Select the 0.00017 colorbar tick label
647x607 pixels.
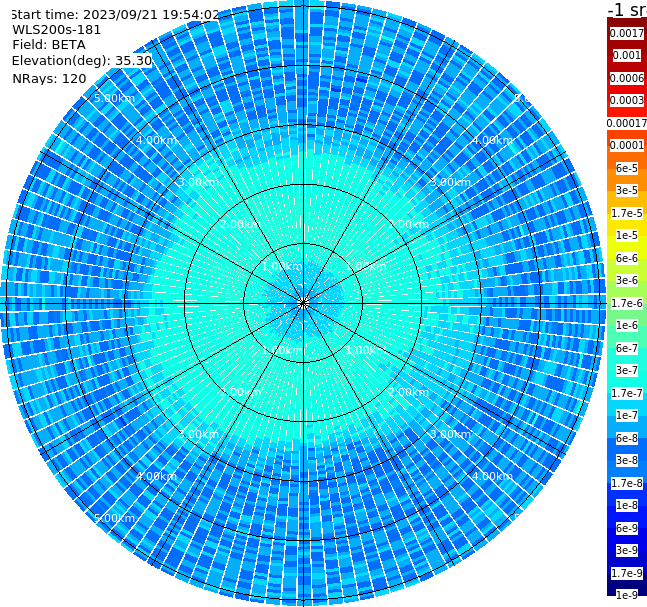click(627, 123)
